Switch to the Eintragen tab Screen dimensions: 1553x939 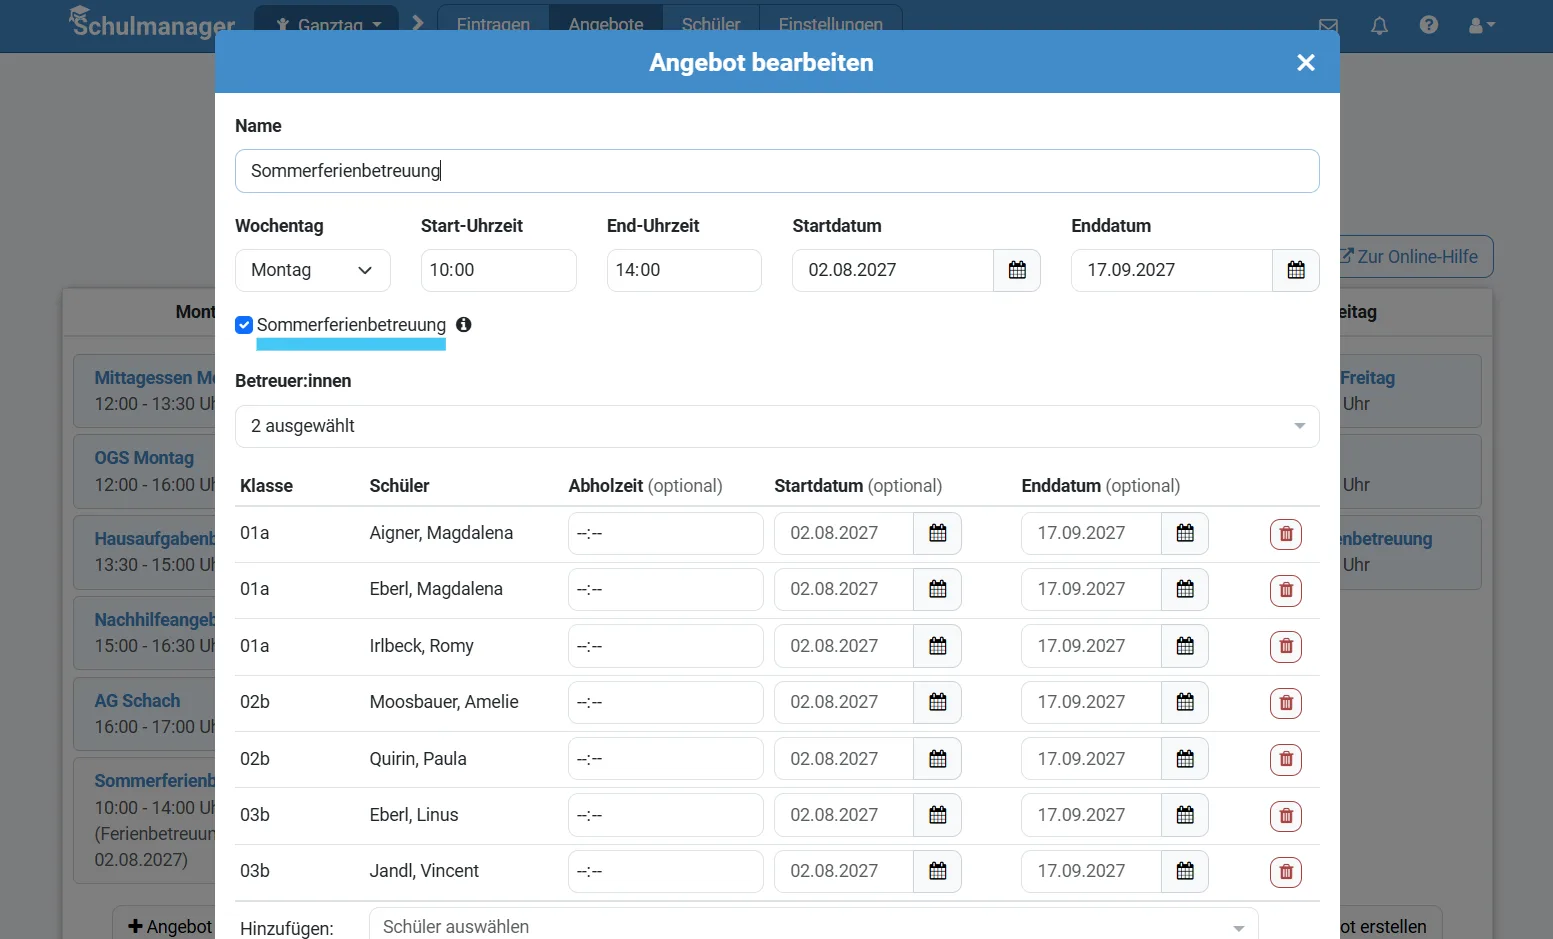(493, 25)
